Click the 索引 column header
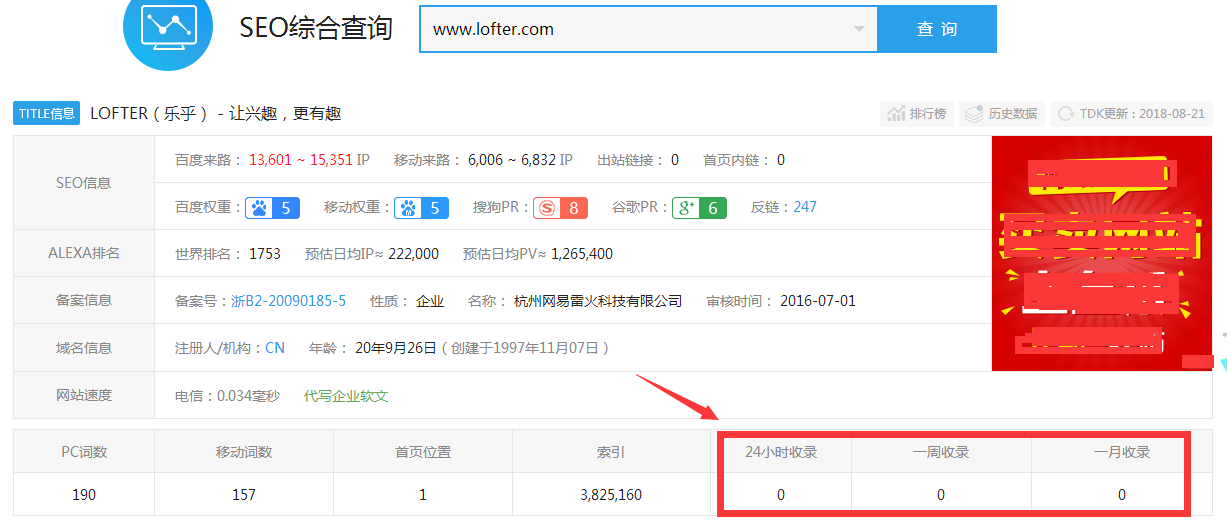1227x521 pixels. pyautogui.click(x=611, y=452)
